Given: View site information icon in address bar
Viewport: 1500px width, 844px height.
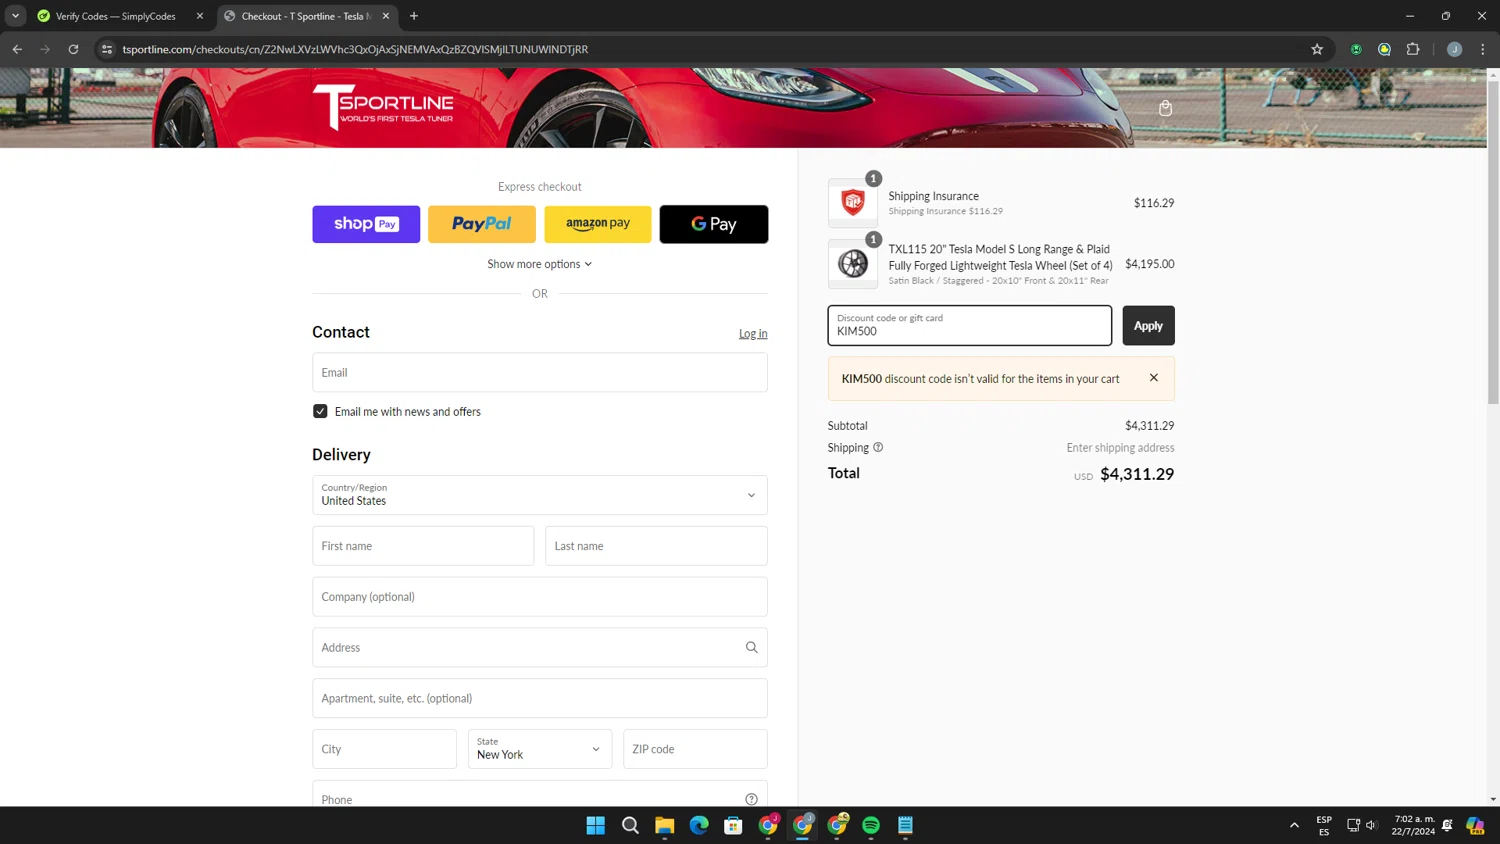Looking at the screenshot, I should pyautogui.click(x=107, y=49).
